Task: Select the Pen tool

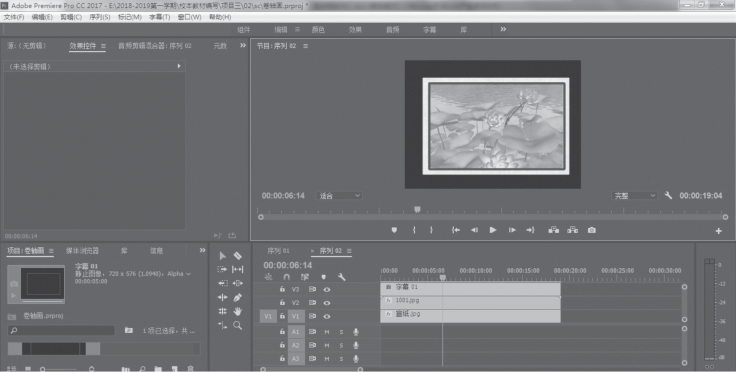Action: 238,297
